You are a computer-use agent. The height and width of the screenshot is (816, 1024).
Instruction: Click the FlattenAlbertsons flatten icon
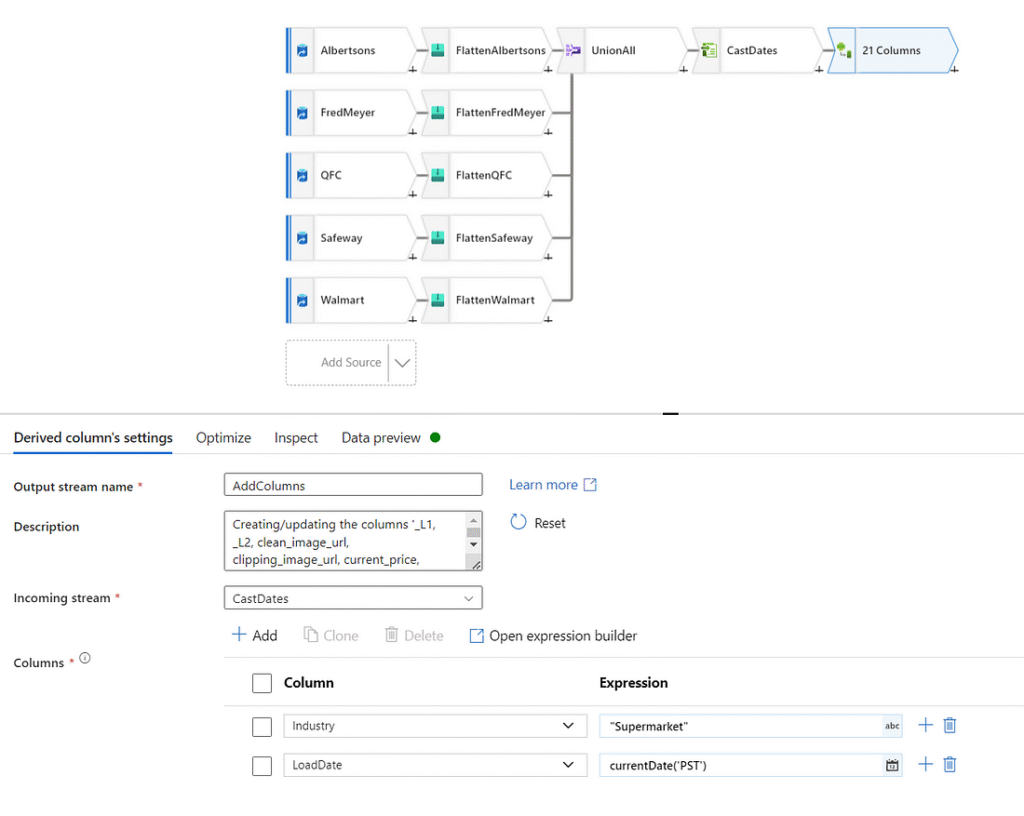(438, 50)
